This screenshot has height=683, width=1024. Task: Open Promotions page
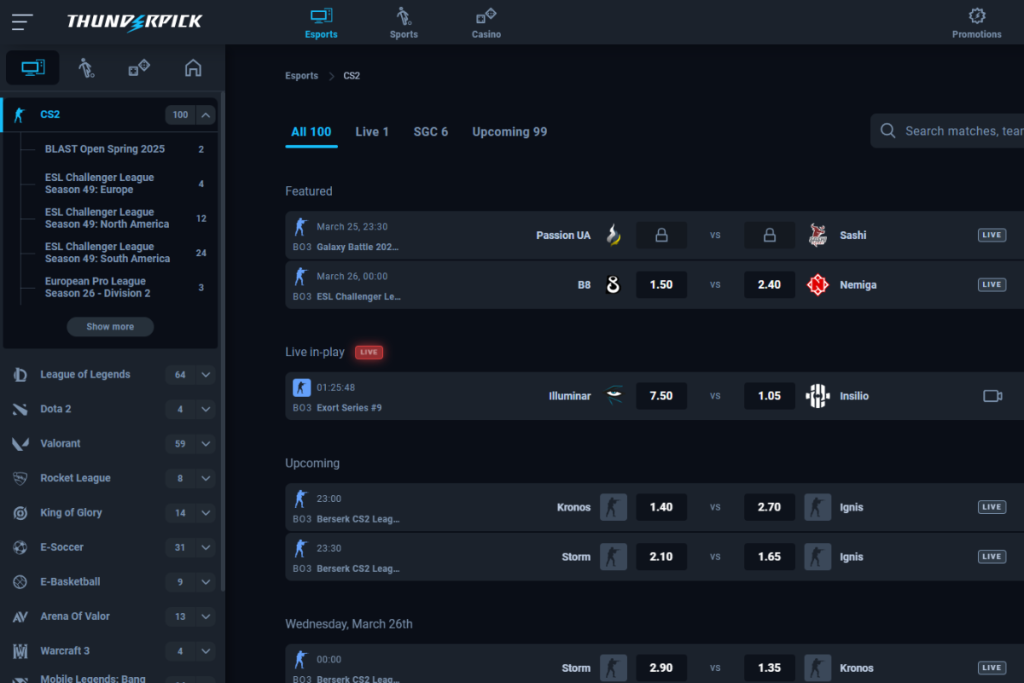point(976,23)
